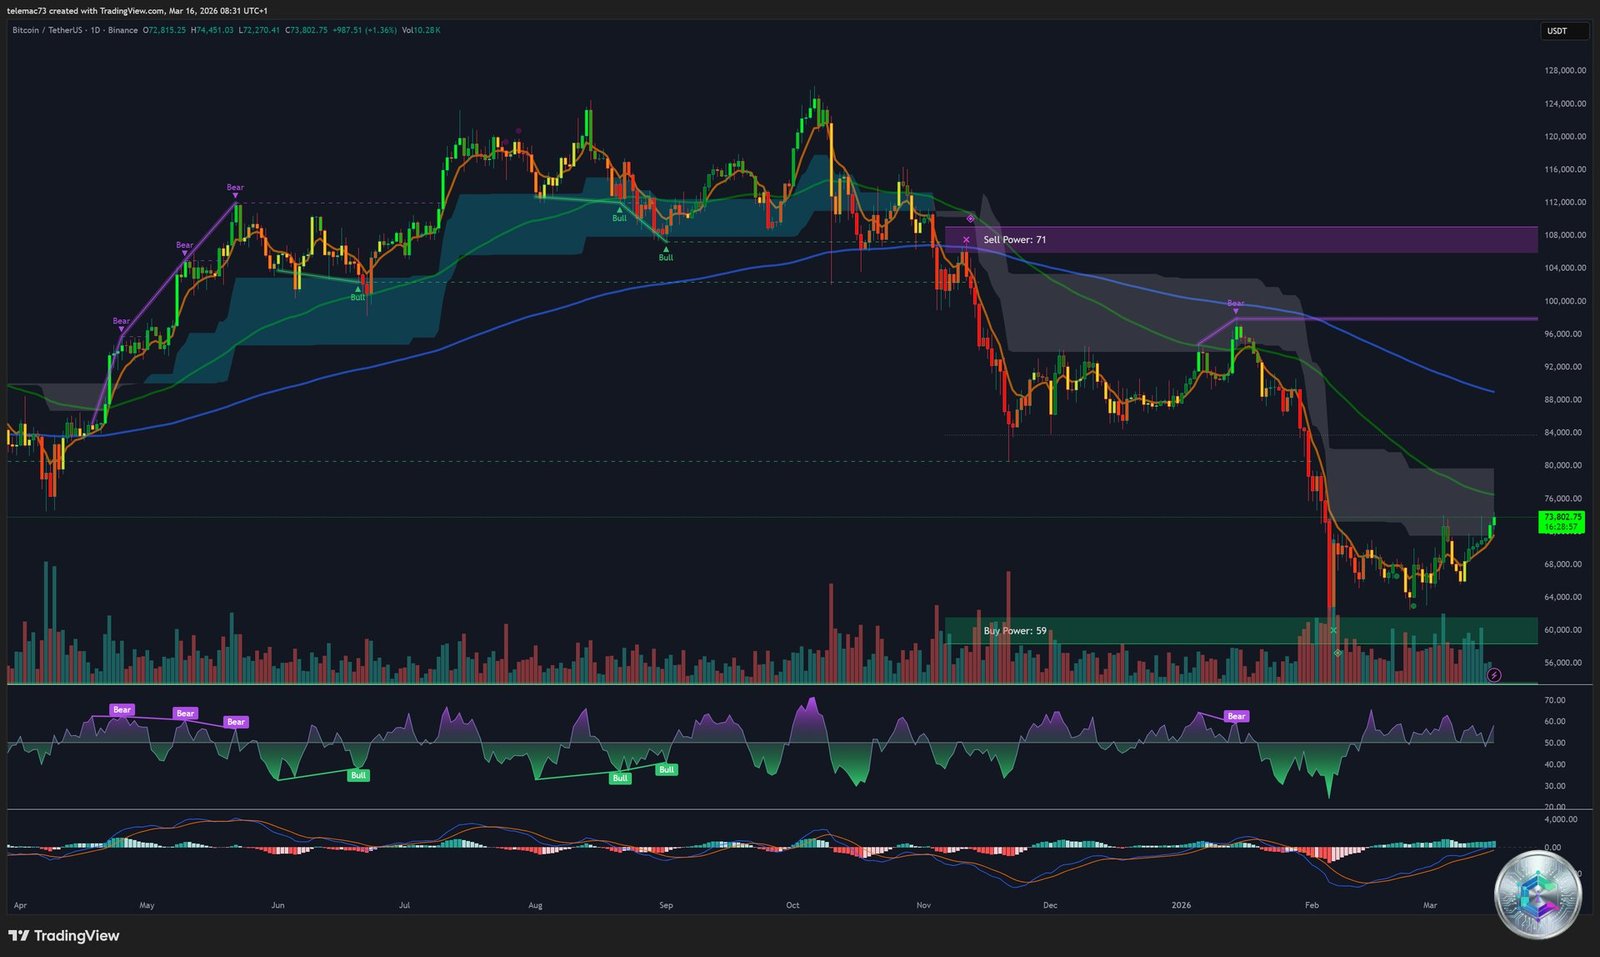Open the Bitcoin / TetherUS symbol selector

[x=48, y=31]
